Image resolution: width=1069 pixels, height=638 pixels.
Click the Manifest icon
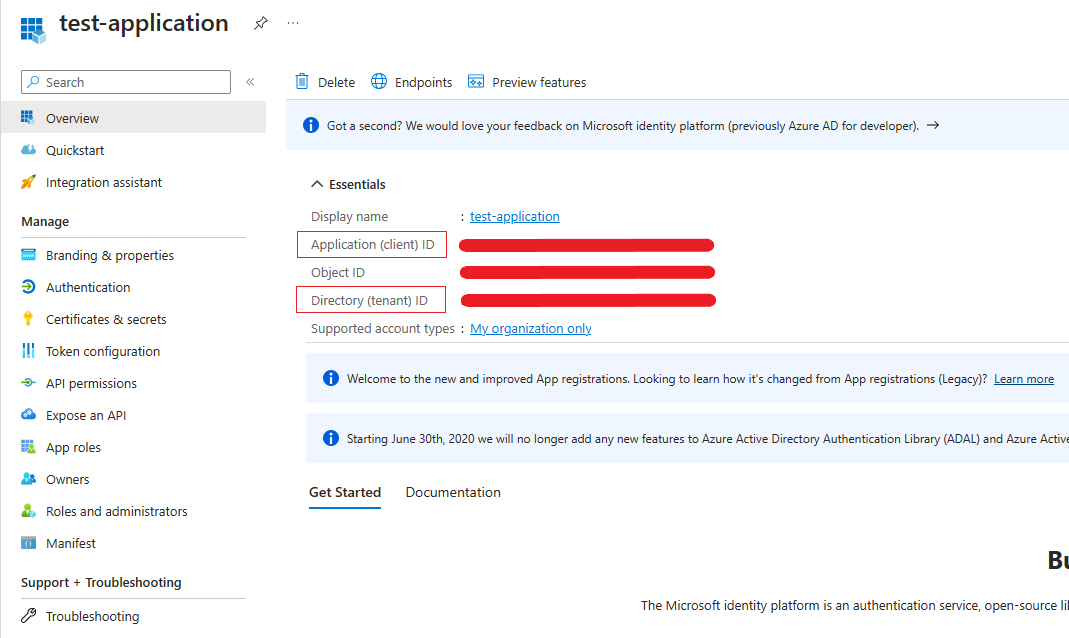[x=28, y=543]
